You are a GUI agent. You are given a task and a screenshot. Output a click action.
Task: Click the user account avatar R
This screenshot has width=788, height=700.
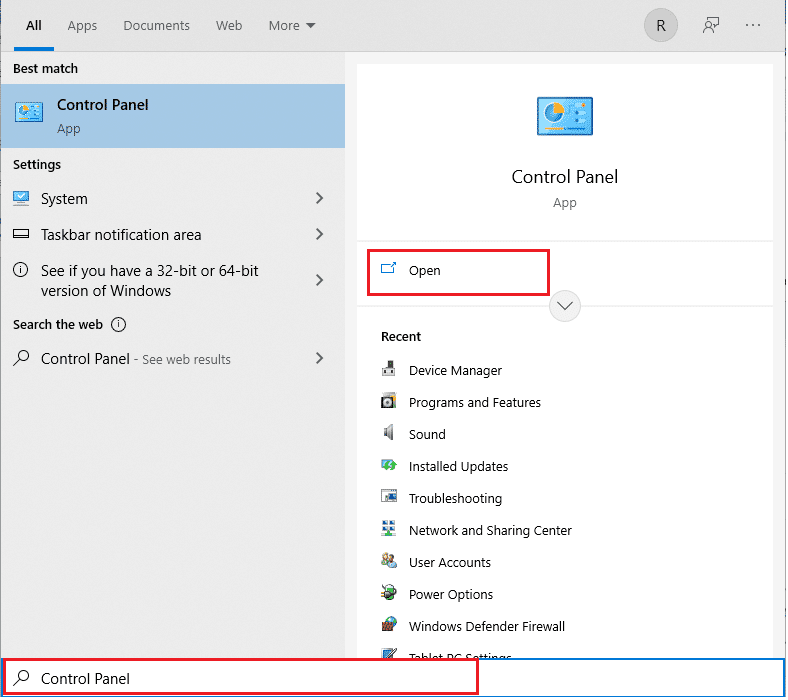[x=660, y=26]
